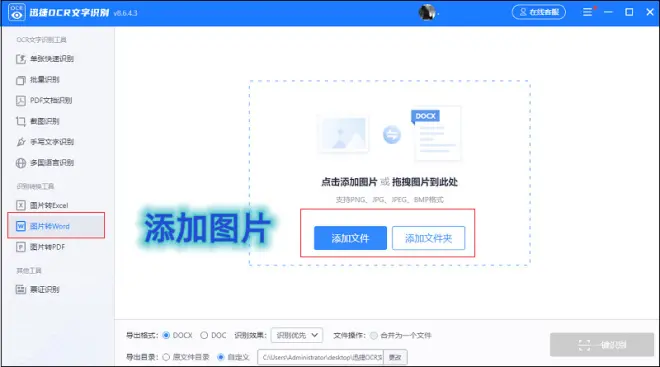
Task: Open the user avatar profile
Action: pyautogui.click(x=427, y=12)
